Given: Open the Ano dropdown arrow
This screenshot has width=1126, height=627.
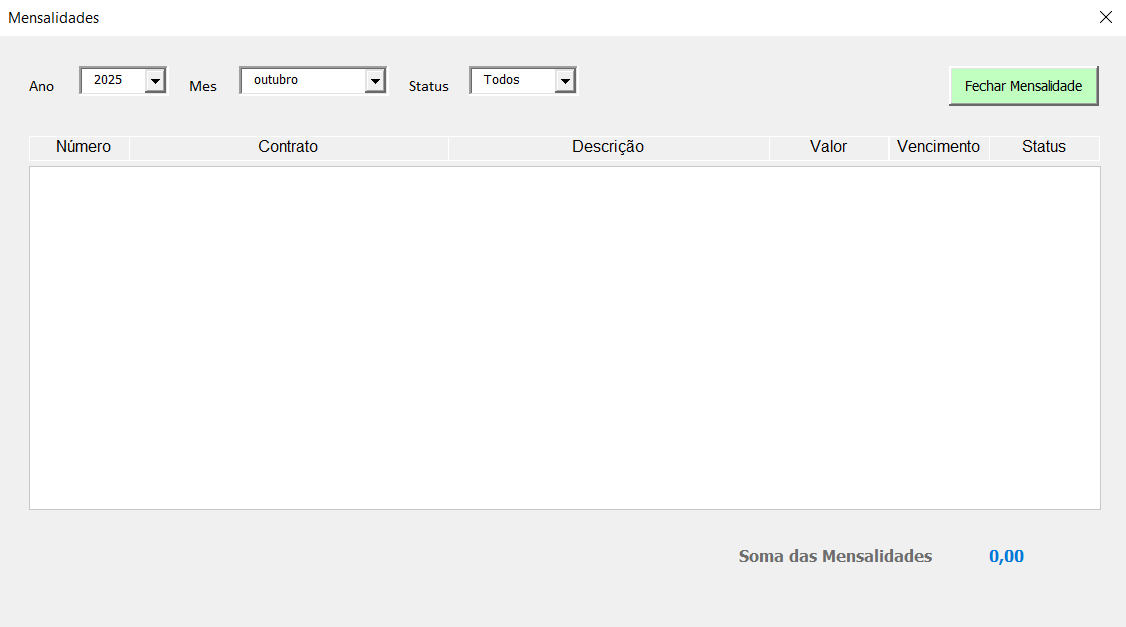Looking at the screenshot, I should click(x=155, y=81).
